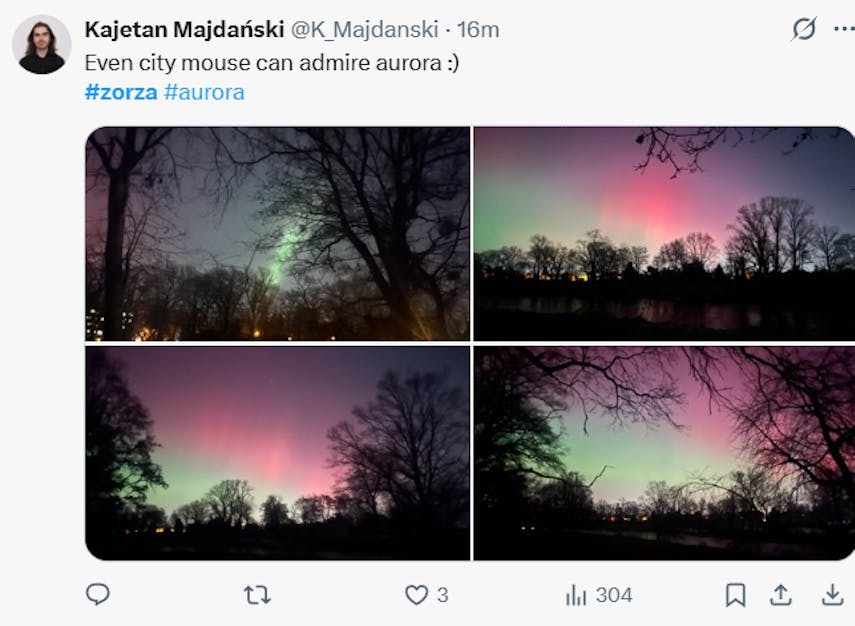Repost this tweet using the retweet icon

(x=257, y=595)
